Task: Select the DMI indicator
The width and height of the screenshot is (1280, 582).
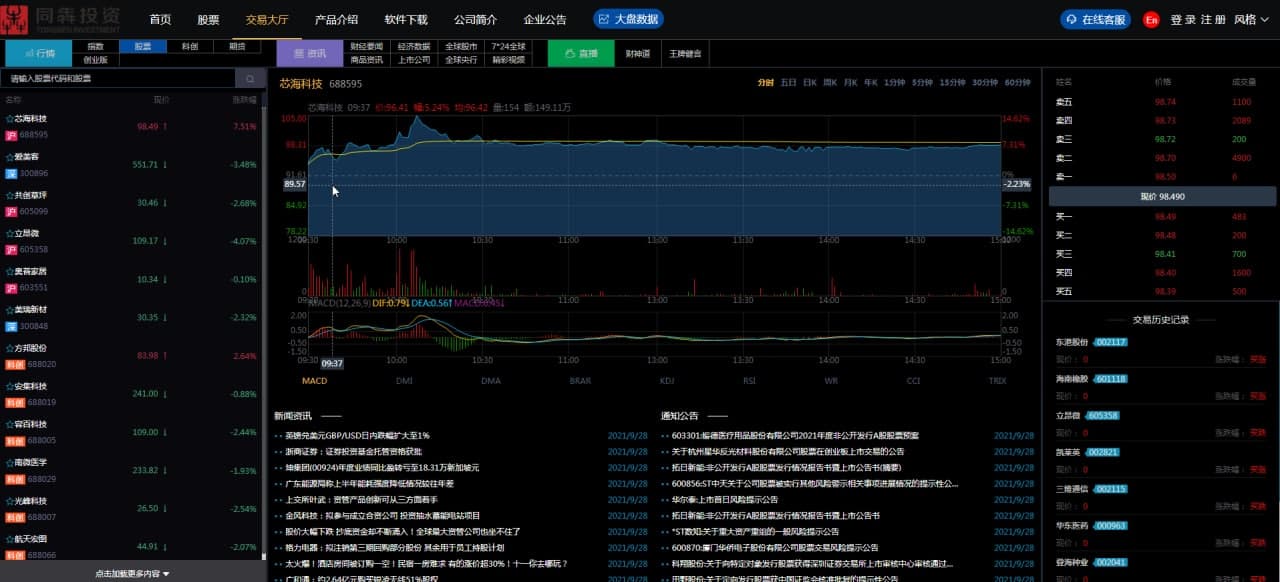Action: click(x=404, y=380)
